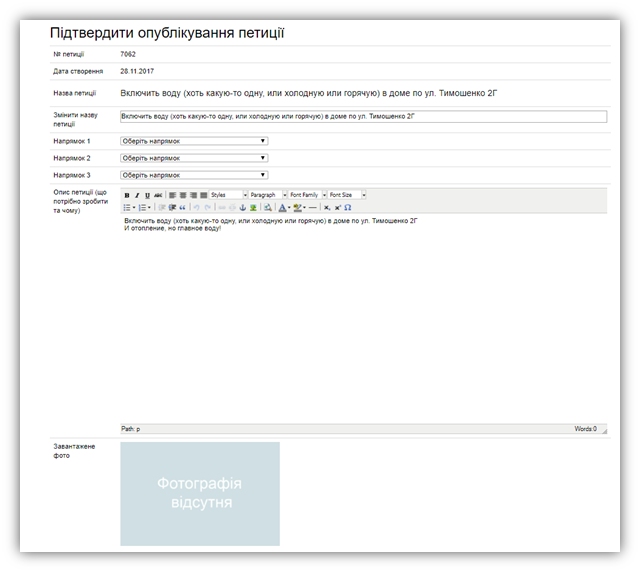
Task: Insert a bulleted list
Action: tap(127, 207)
